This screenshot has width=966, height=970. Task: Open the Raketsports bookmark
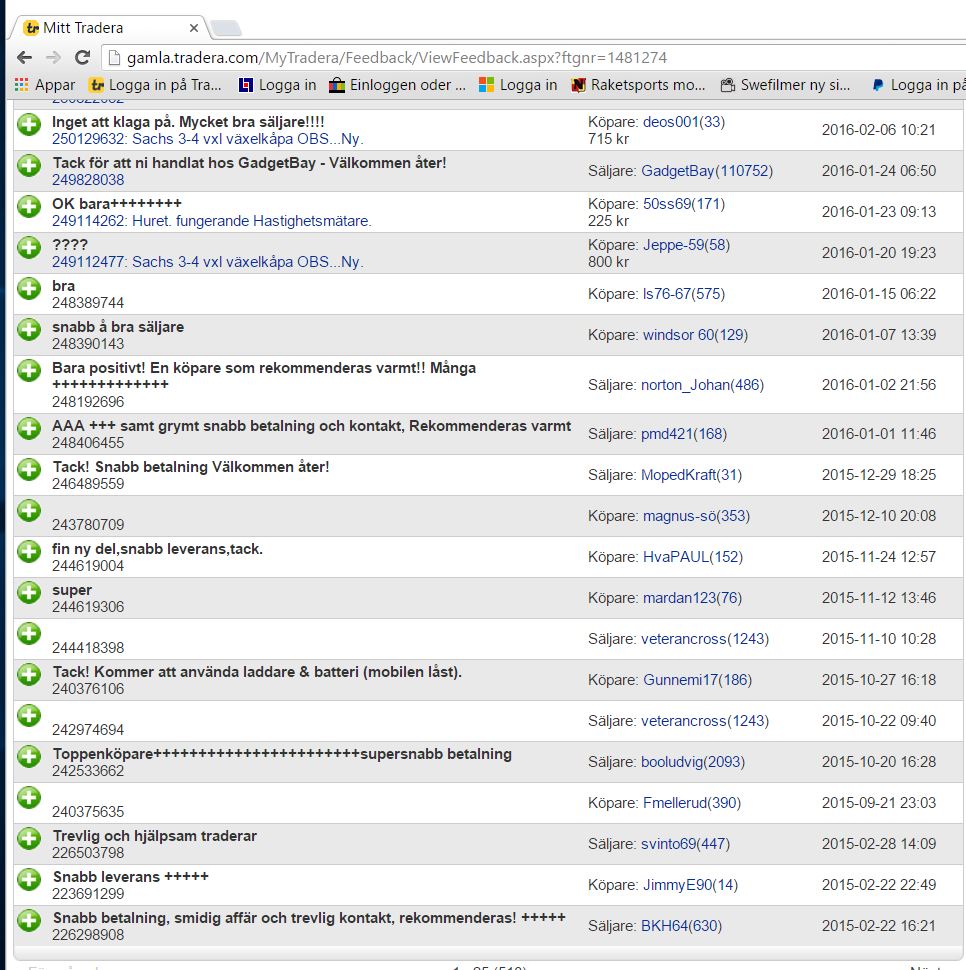638,85
